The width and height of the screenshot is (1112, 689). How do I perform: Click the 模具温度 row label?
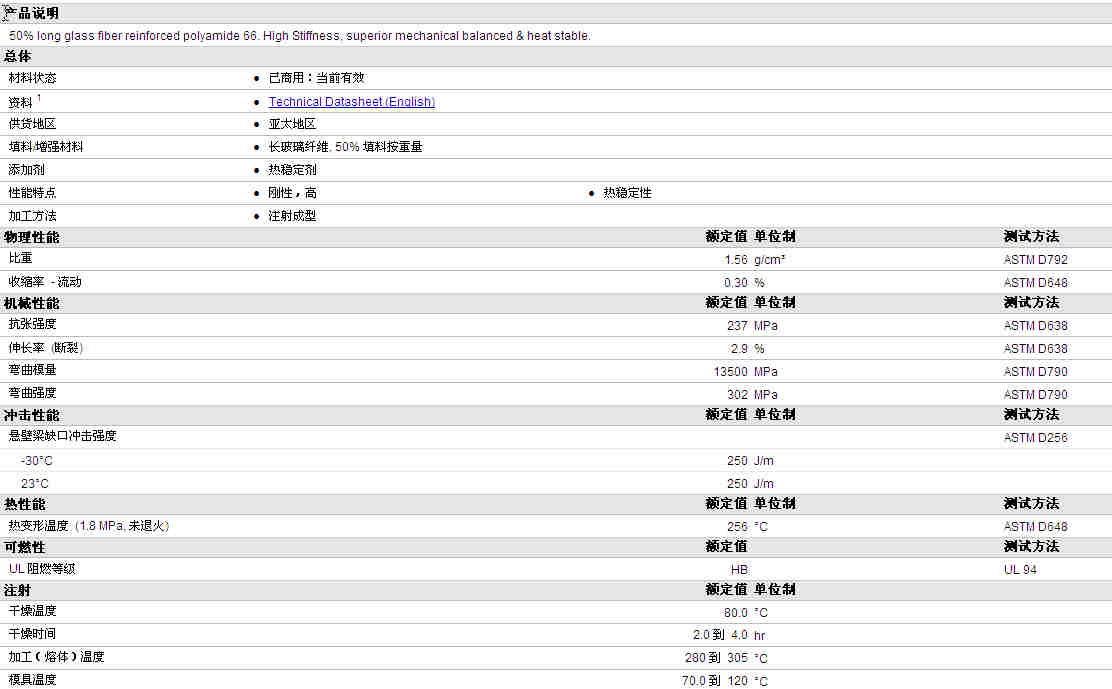point(32,680)
